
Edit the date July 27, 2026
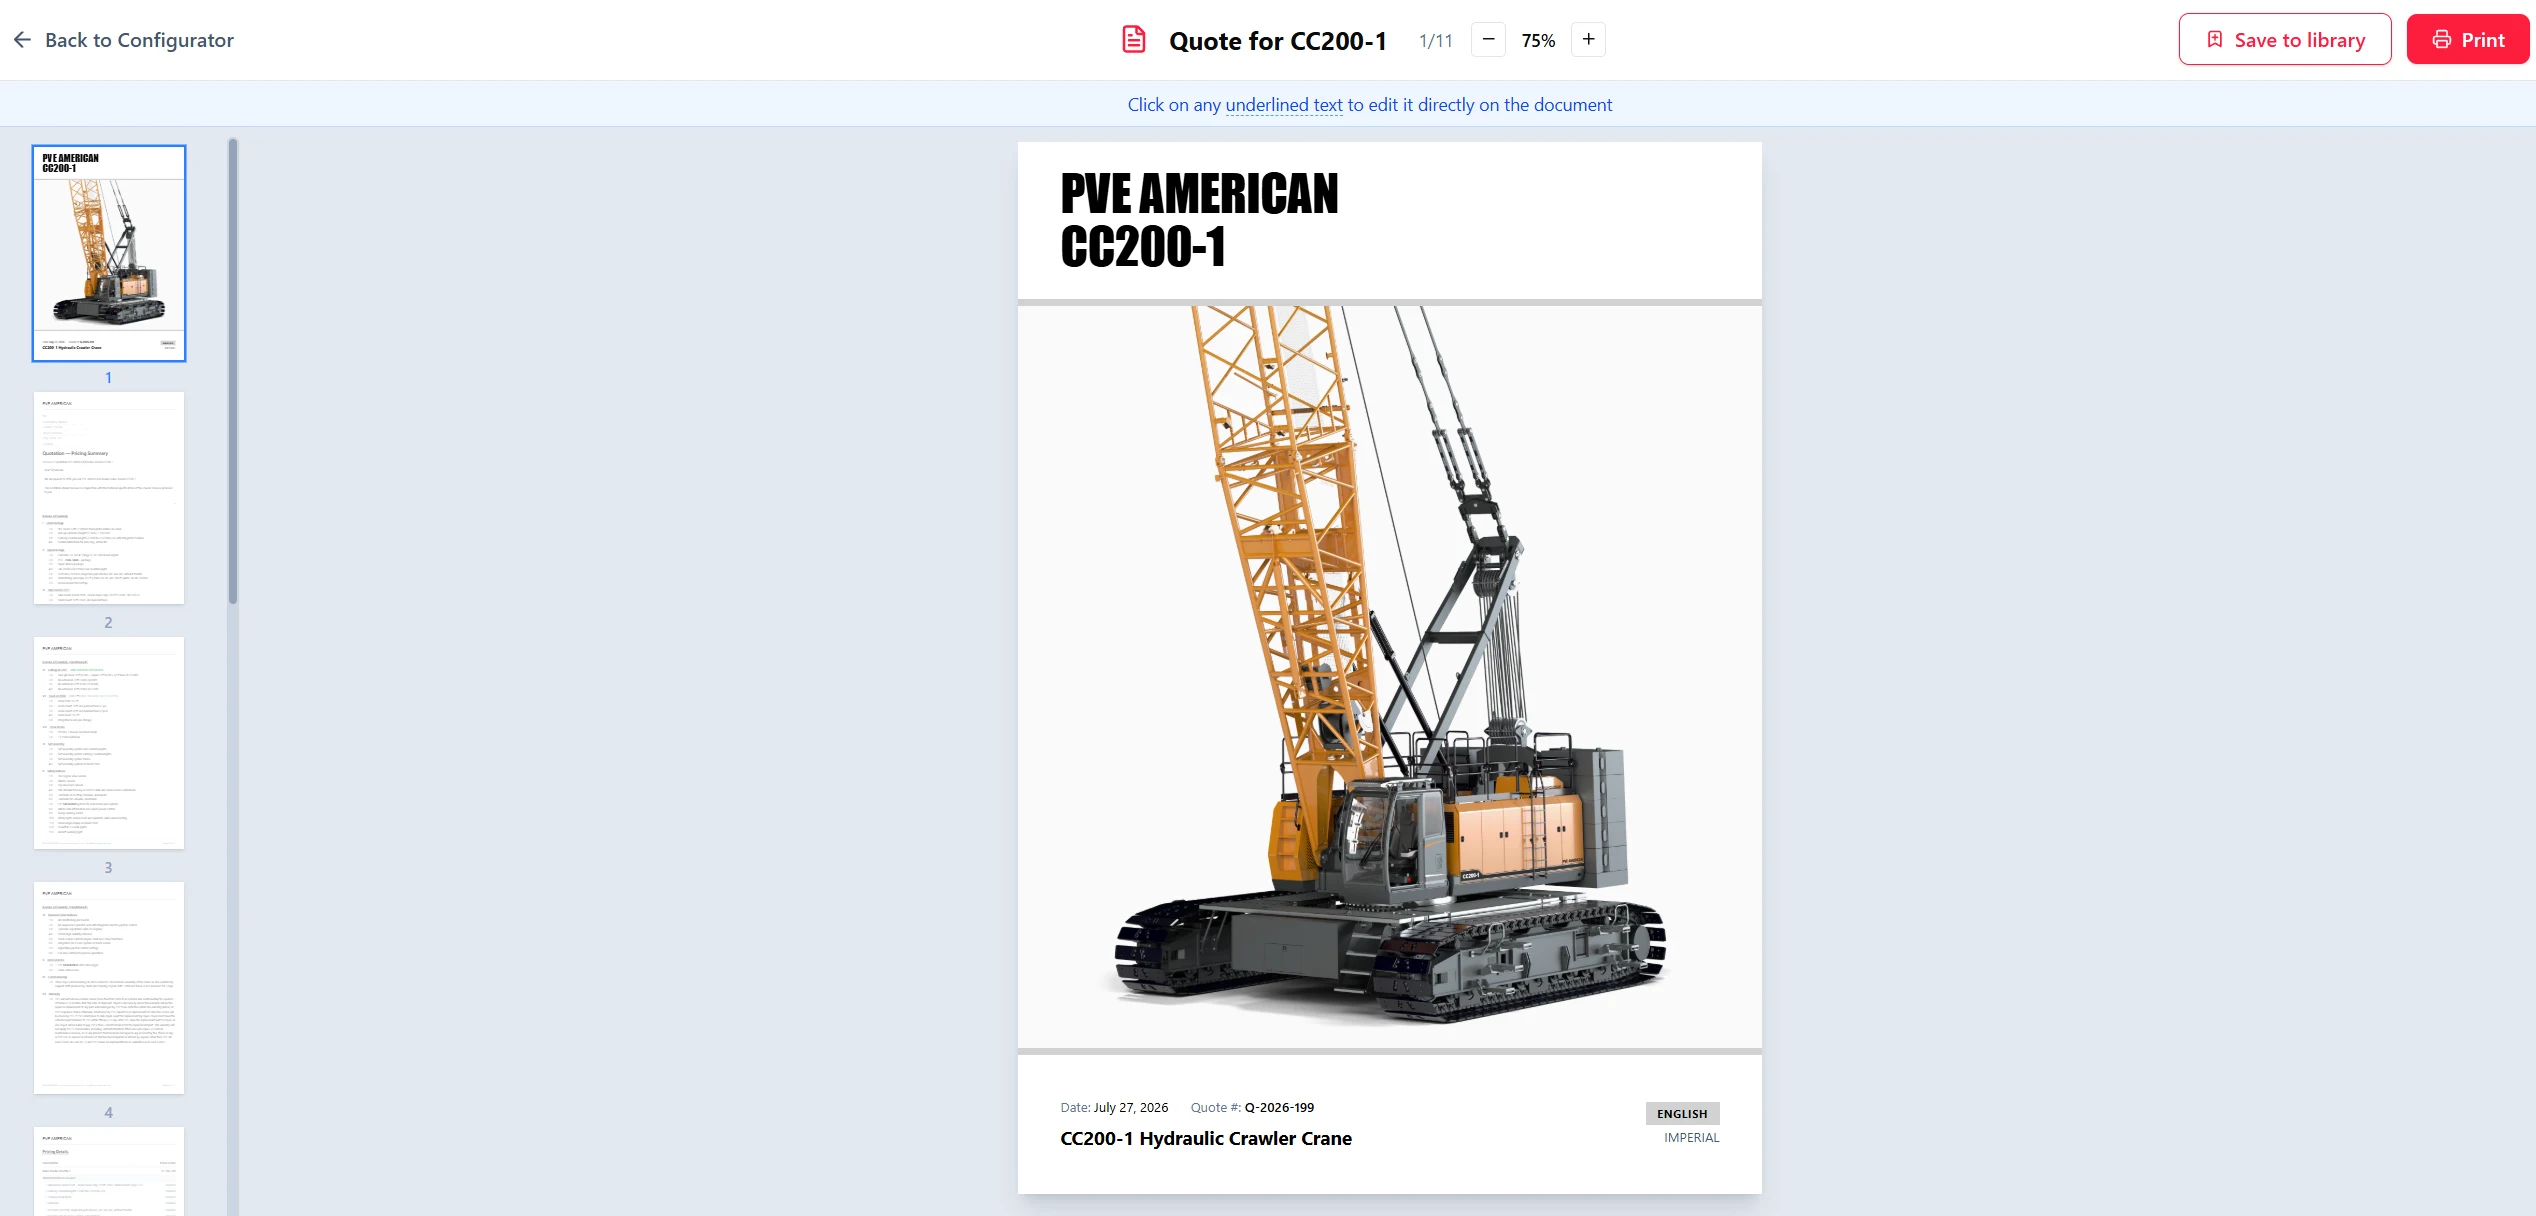[x=1131, y=1107]
